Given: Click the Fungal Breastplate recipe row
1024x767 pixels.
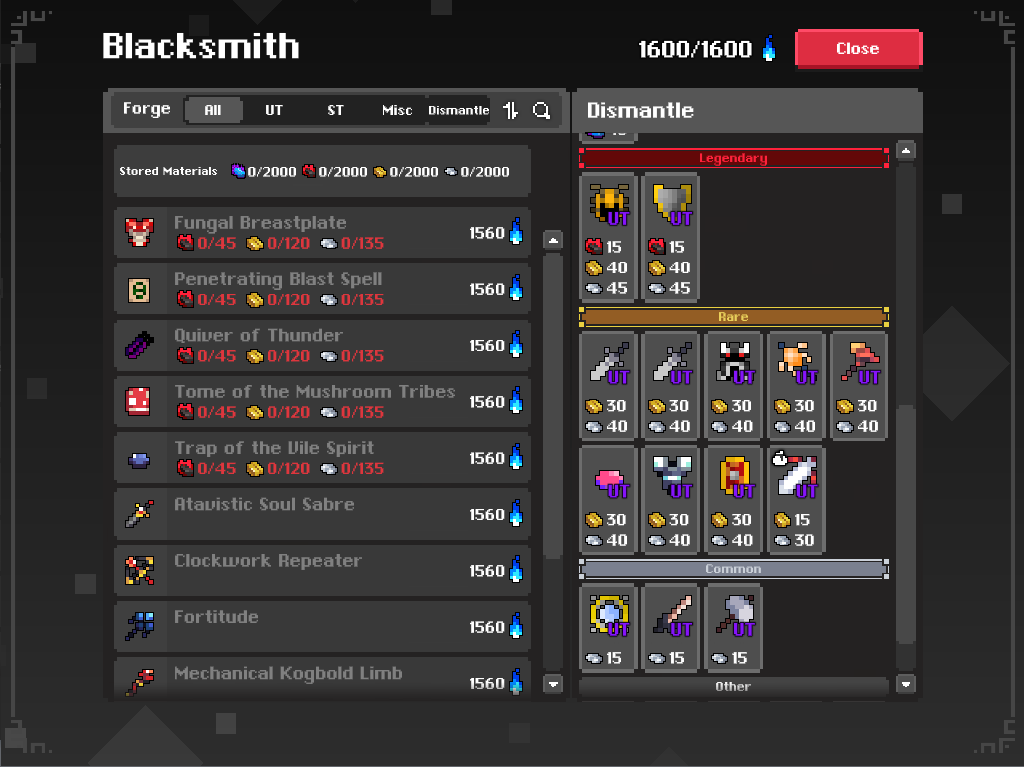Looking at the screenshot, I should pos(322,233).
